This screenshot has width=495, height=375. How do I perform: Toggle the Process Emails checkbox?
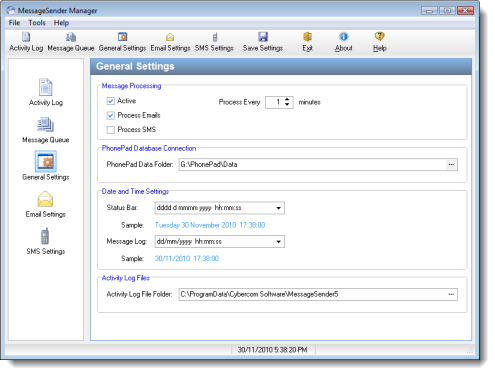pos(111,116)
